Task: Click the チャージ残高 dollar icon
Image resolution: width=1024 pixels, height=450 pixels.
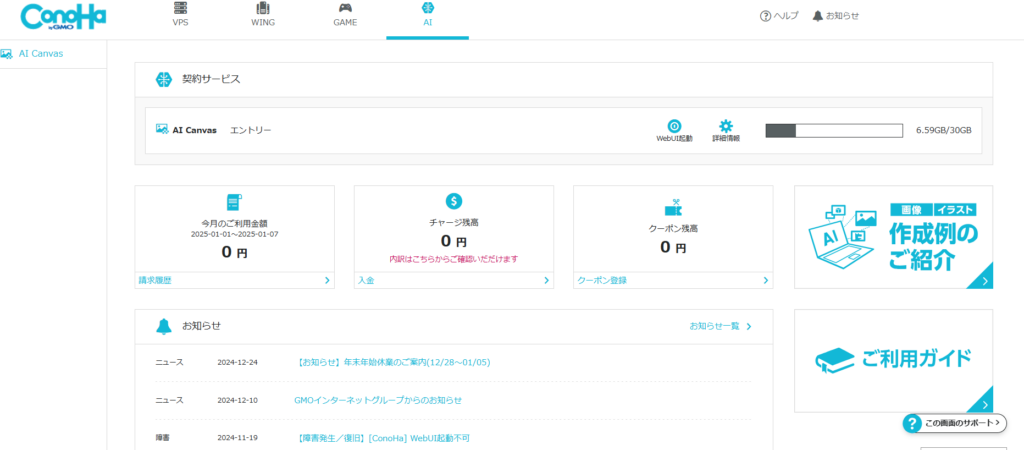Action: pyautogui.click(x=454, y=201)
